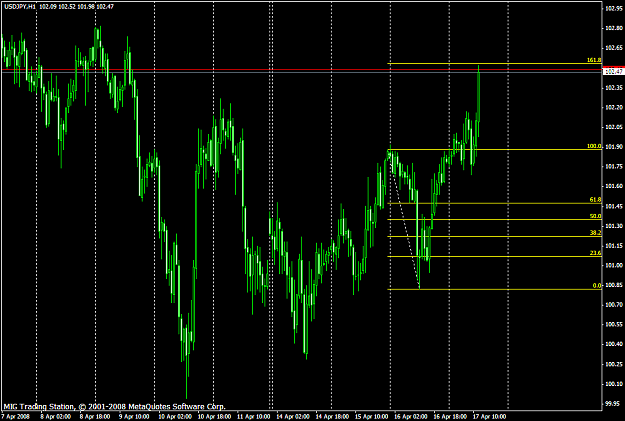
Task: Click the 102.65 price scale label
Action: click(614, 48)
